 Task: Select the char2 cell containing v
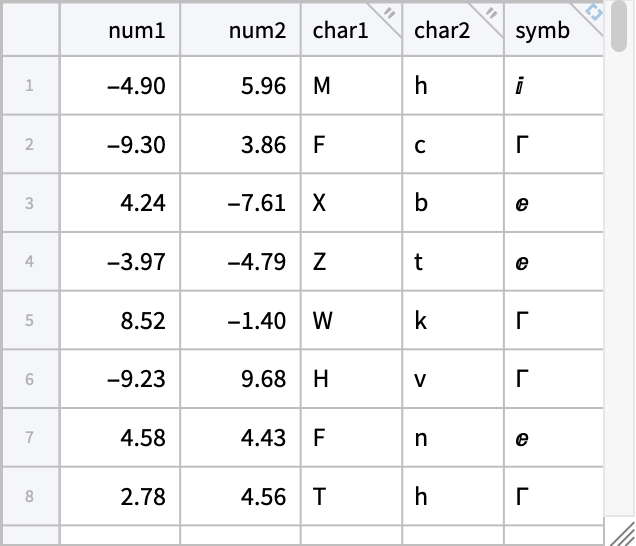tap(453, 379)
